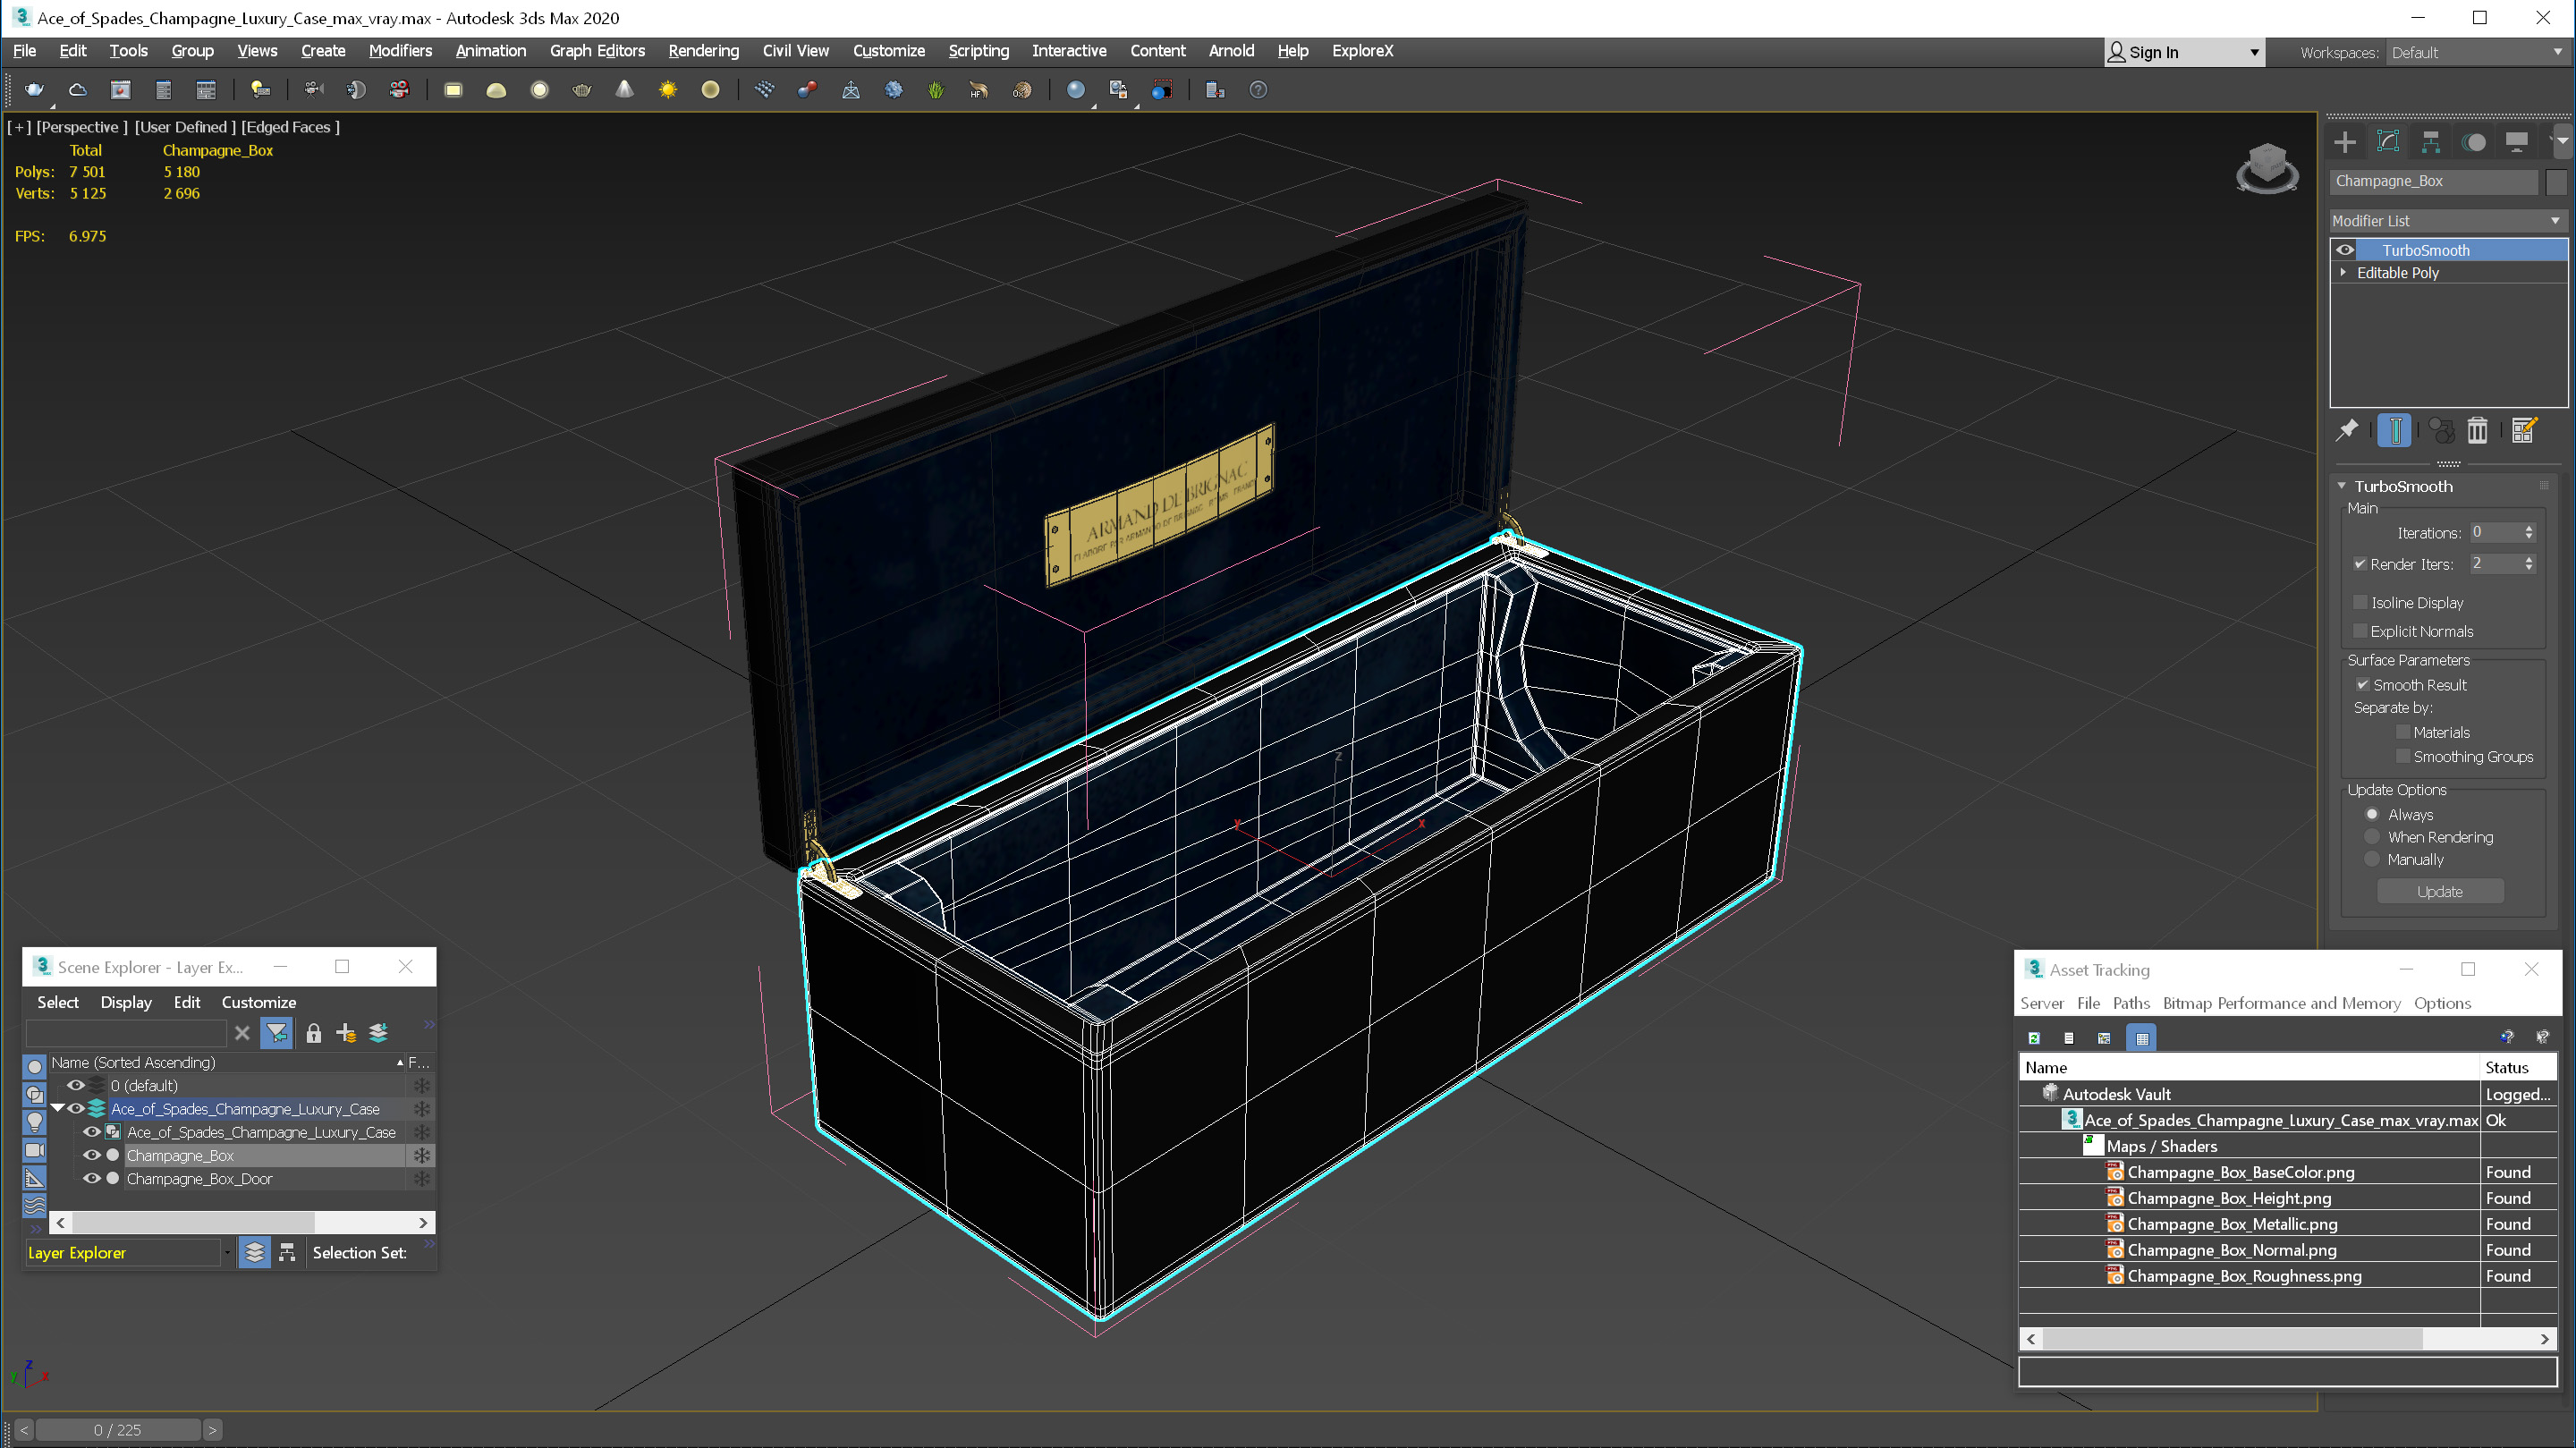Toggle TurboSmooth modifier eye visibility
2576x1448 pixels.
(x=2345, y=250)
